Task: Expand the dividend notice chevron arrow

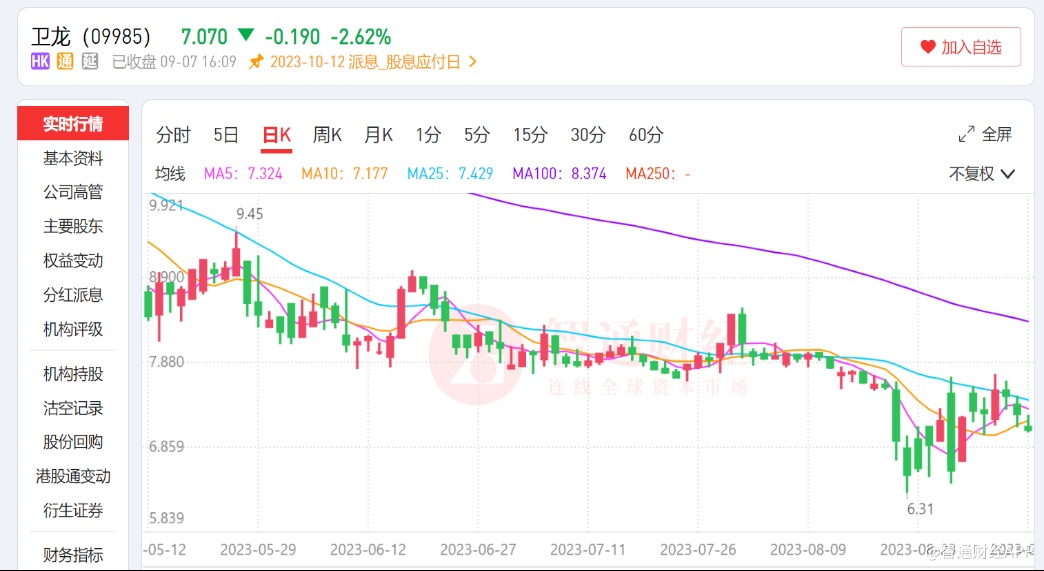Action: [473, 62]
